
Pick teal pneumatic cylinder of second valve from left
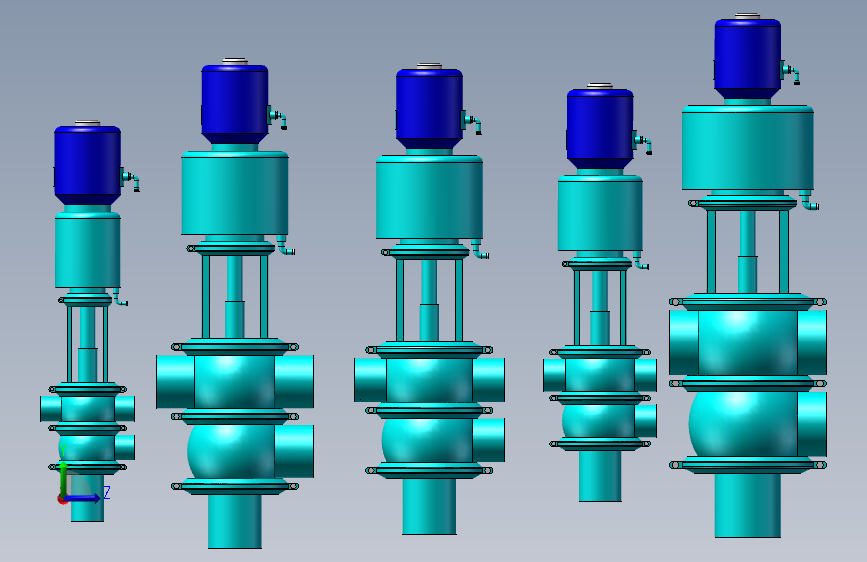pyautogui.click(x=234, y=192)
